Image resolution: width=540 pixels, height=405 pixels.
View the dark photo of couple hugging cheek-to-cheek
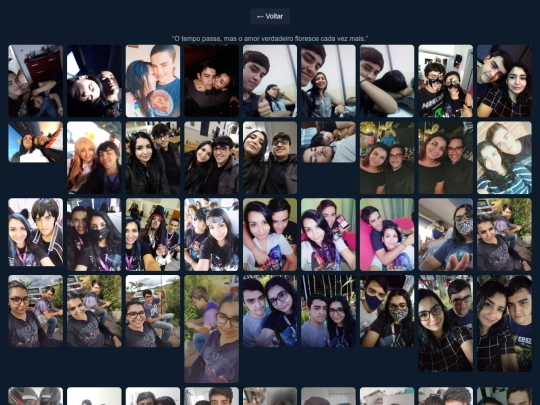[x=211, y=81]
